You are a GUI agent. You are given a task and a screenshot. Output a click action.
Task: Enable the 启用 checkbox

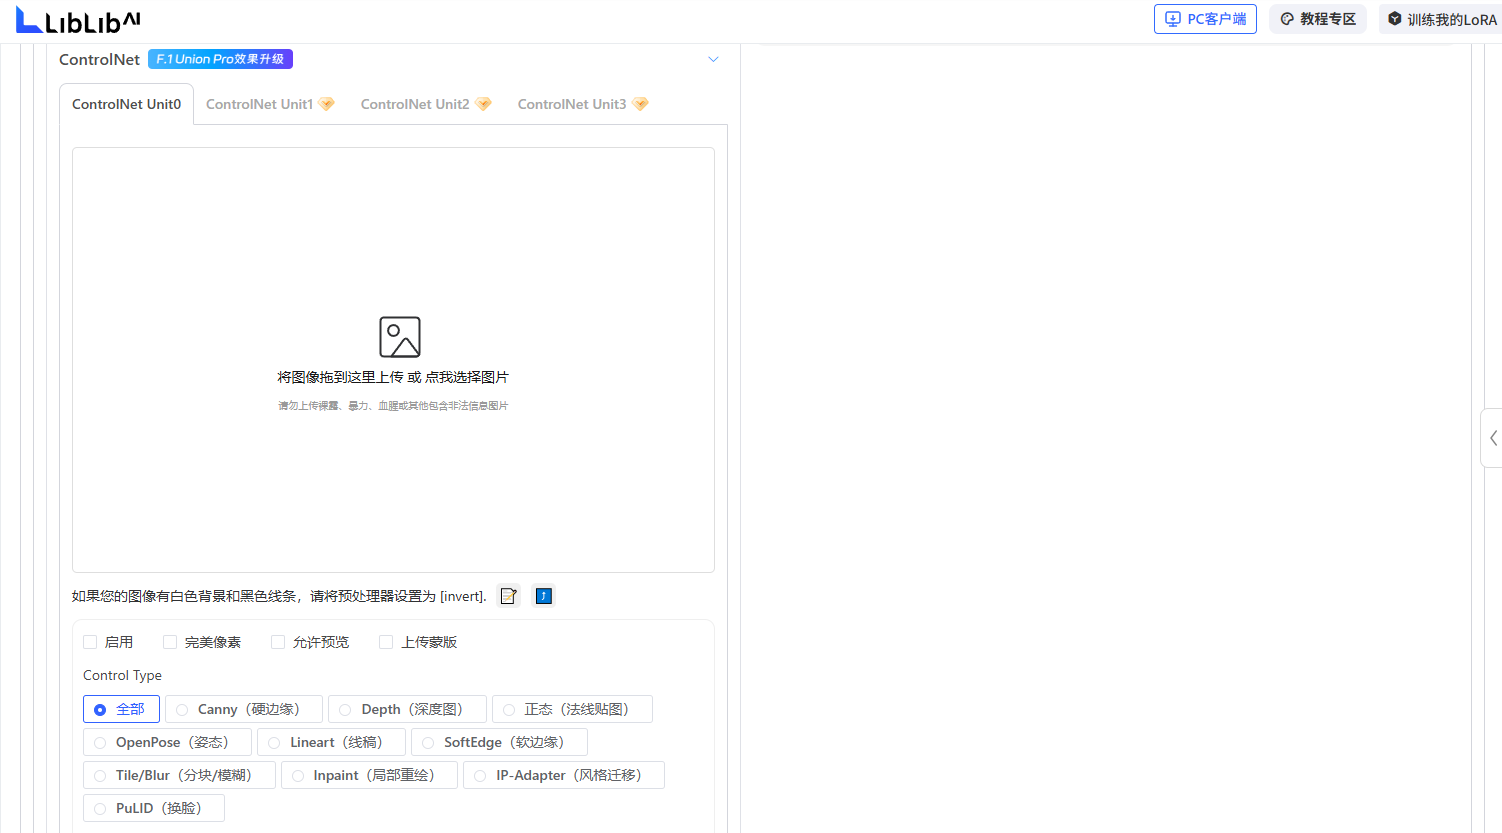click(91, 642)
